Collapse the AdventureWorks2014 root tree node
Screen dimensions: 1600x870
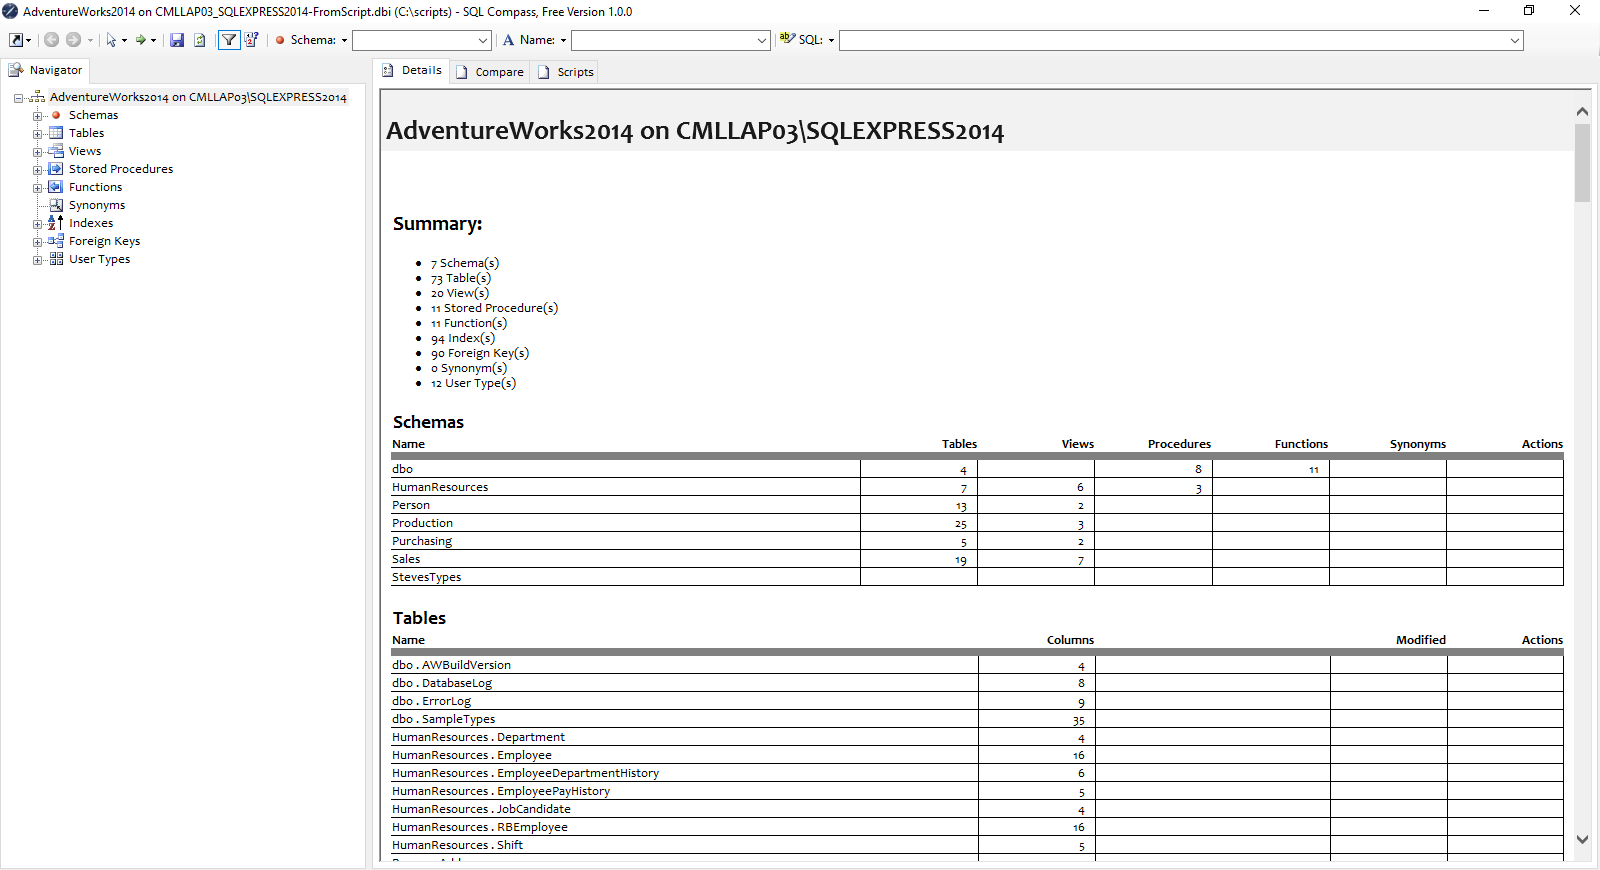[x=18, y=98]
